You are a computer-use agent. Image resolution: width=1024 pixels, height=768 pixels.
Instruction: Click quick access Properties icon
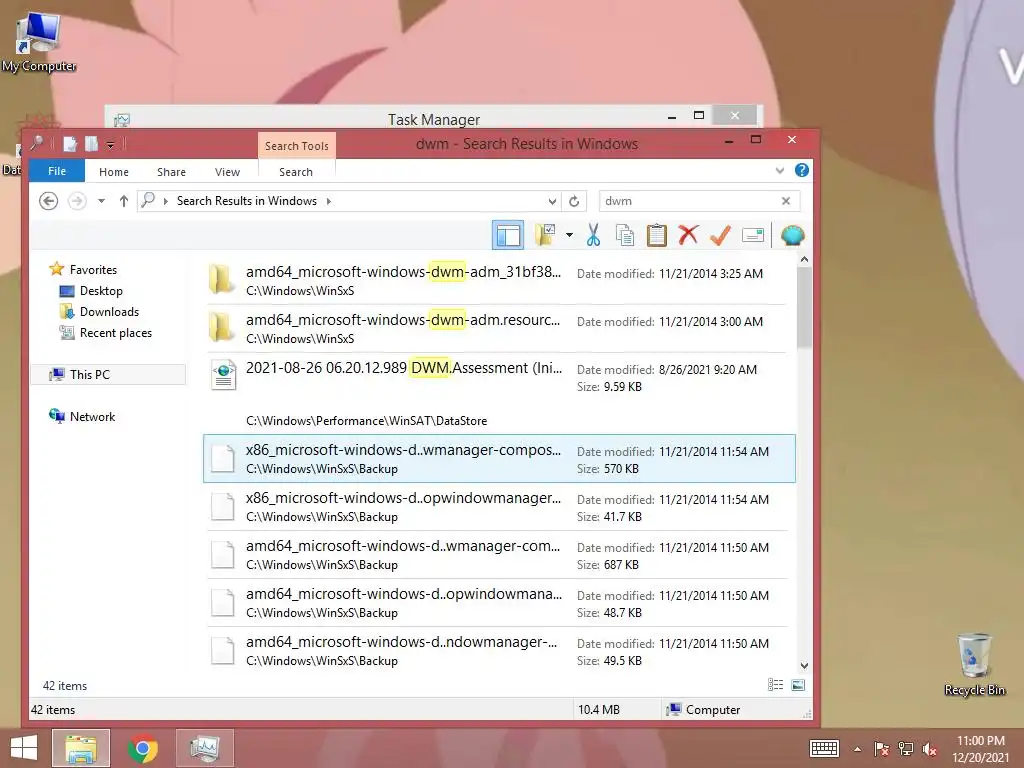point(70,144)
